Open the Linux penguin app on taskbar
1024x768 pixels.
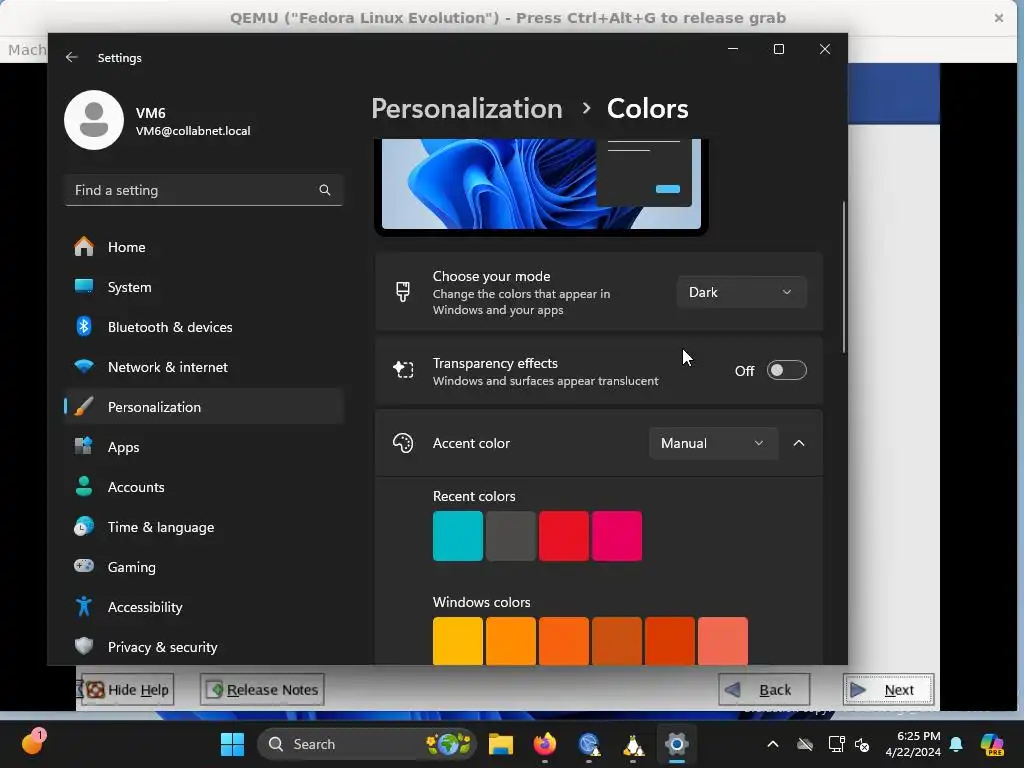pos(633,745)
